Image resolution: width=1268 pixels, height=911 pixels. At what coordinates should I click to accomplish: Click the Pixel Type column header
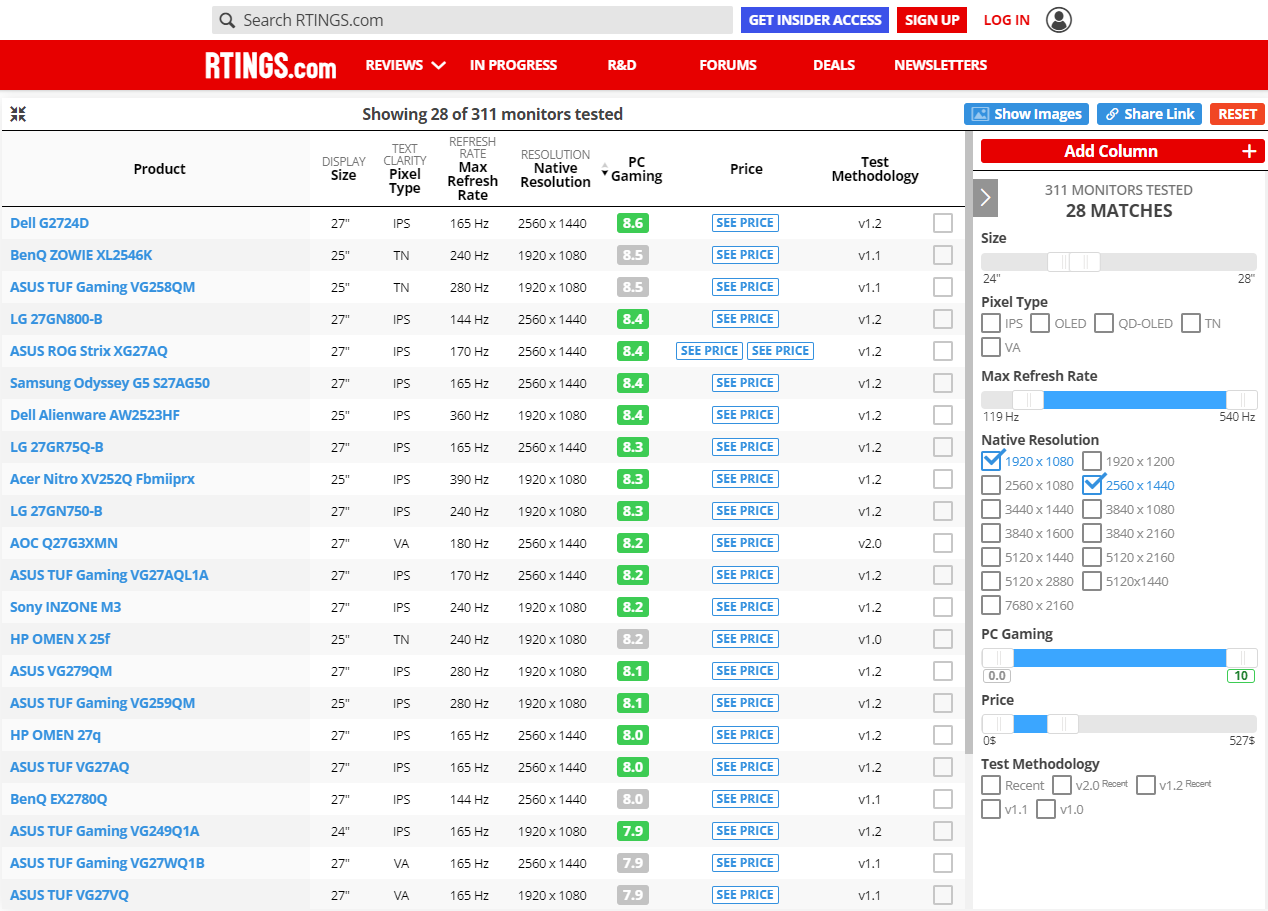404,168
